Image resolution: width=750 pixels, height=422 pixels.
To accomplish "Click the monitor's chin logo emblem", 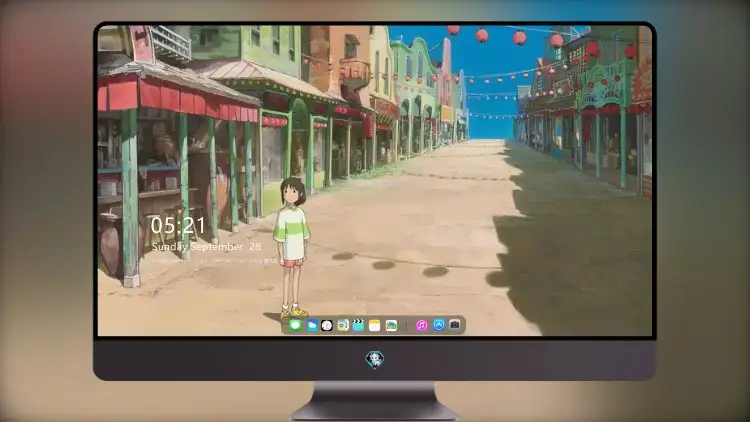I will point(375,359).
